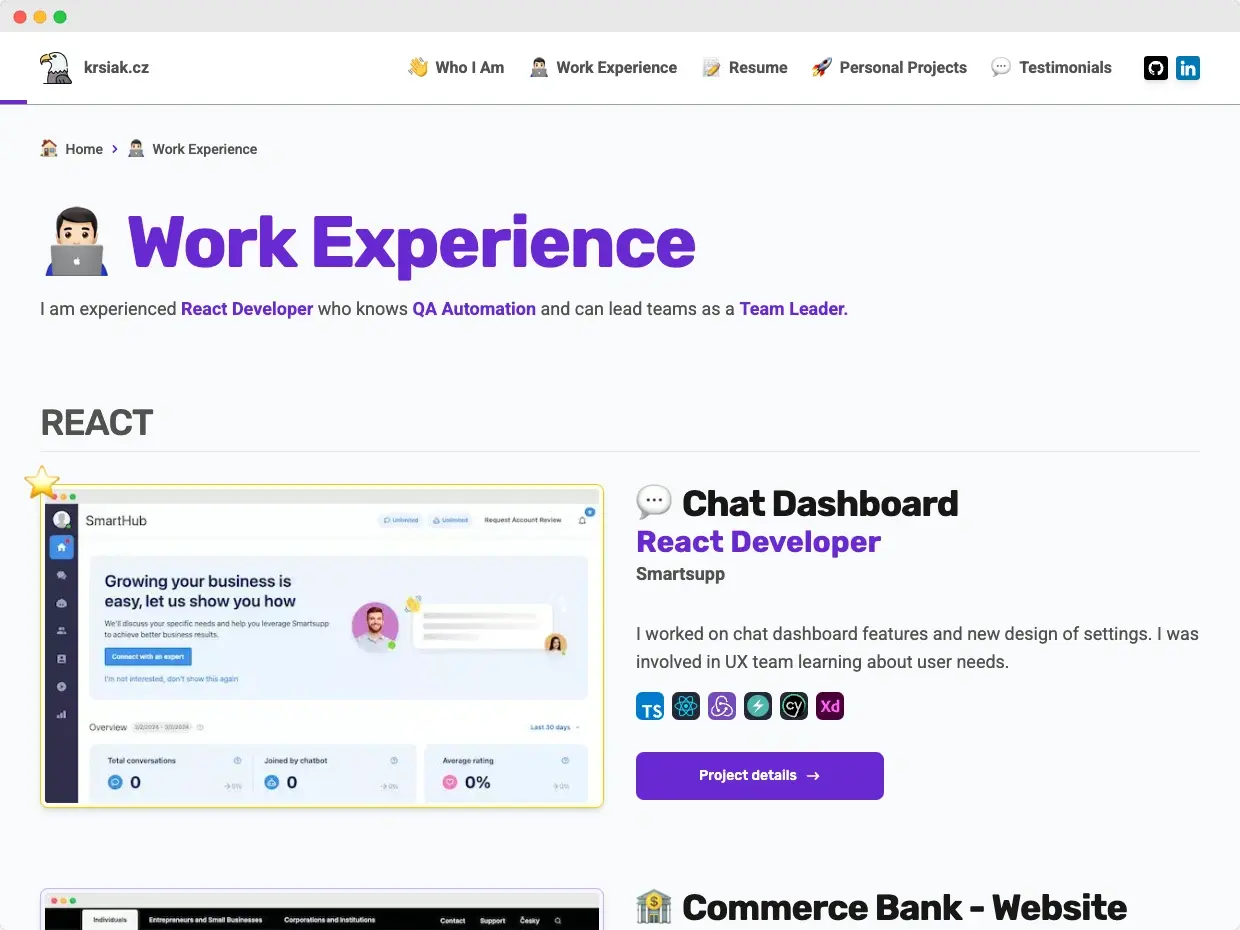The width and height of the screenshot is (1240, 930).
Task: Go to Work Experience in navigation bar
Action: coord(603,68)
